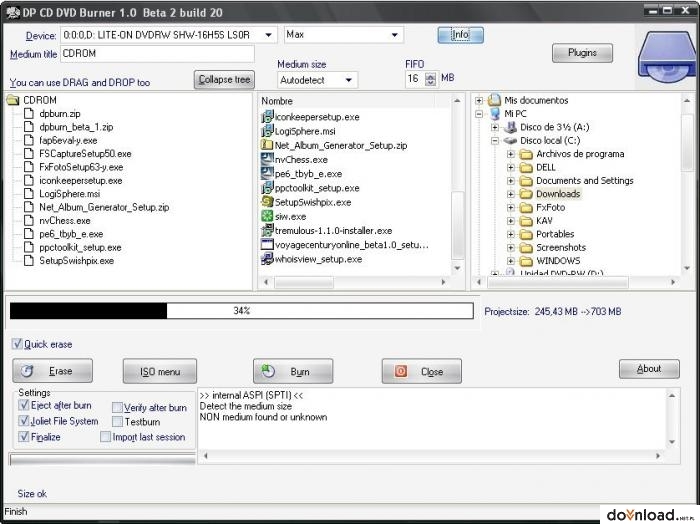Click the floppy drive A: icon

[x=510, y=127]
